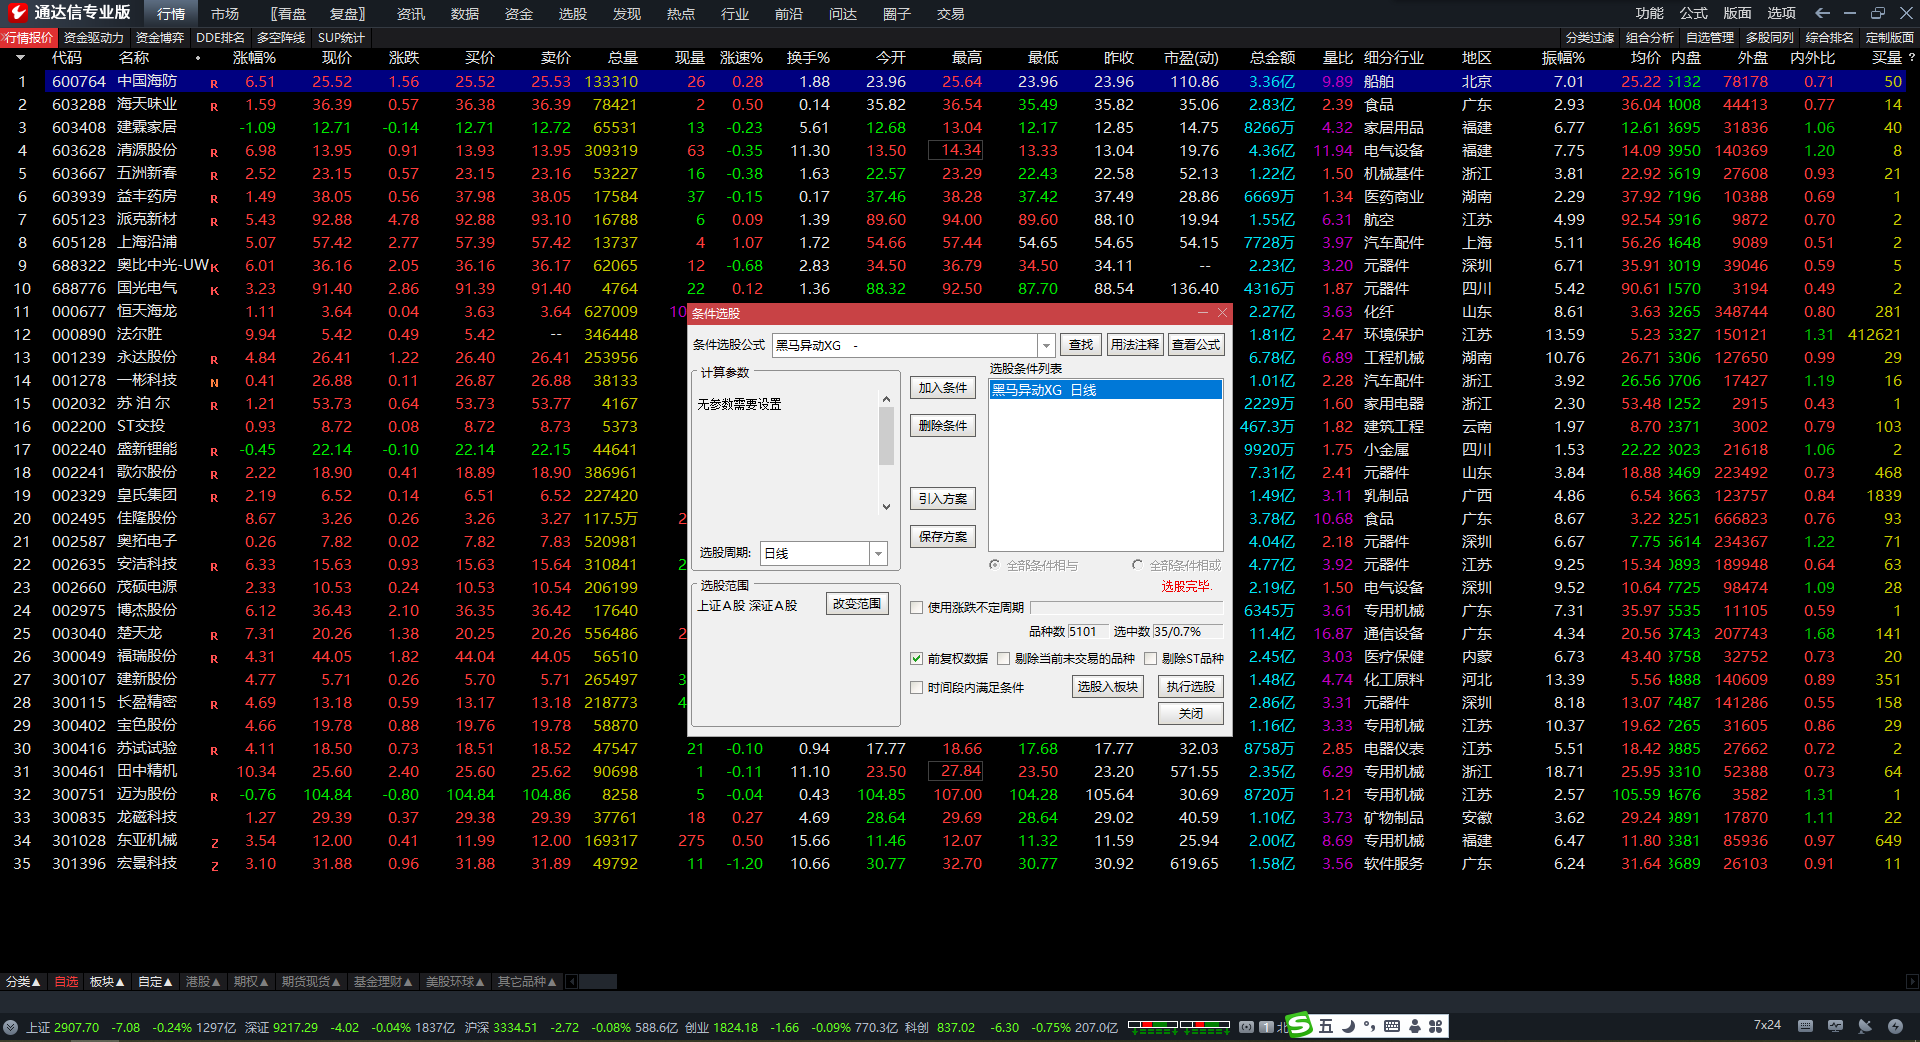Viewport: 1920px width, 1042px height.
Task: Tick the 时间段内满足条件 checkbox
Action: [x=916, y=688]
